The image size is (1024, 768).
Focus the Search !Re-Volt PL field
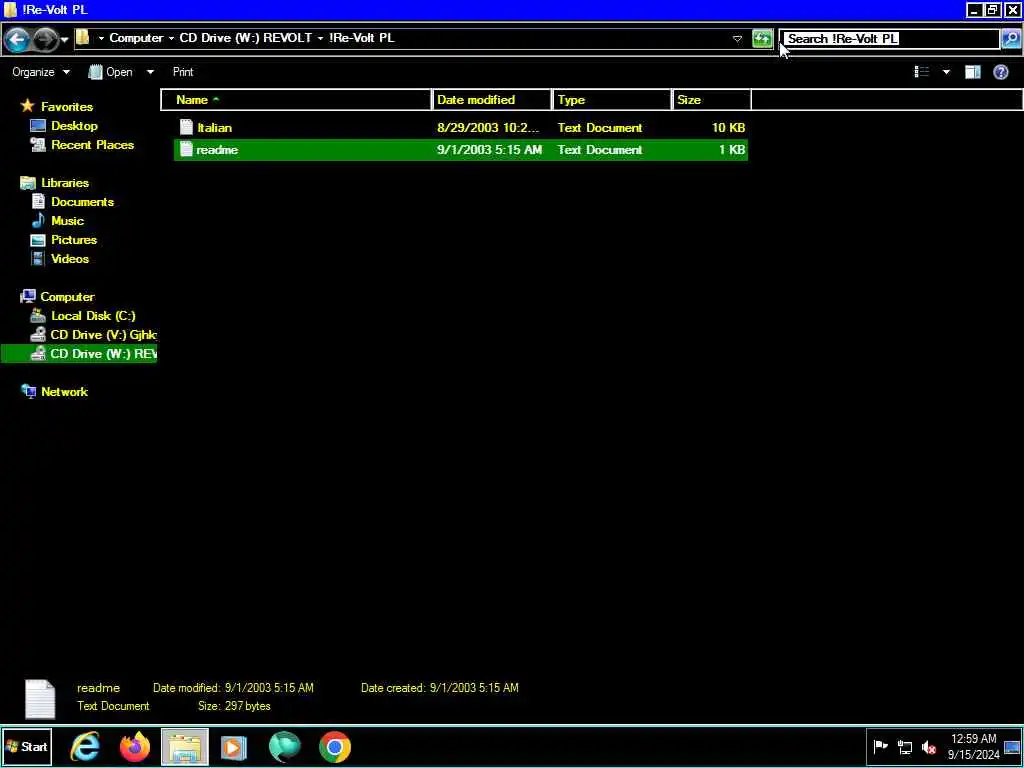click(x=891, y=39)
